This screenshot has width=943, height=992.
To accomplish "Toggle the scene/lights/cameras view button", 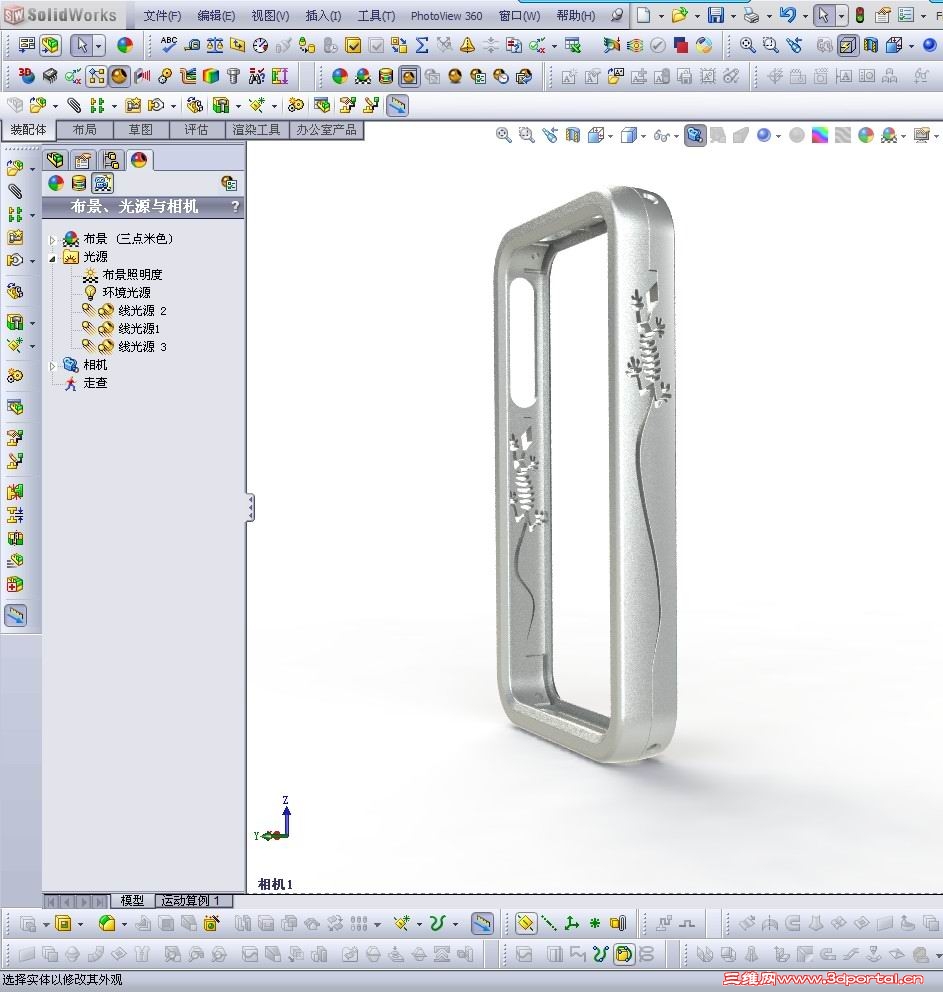I will pos(102,183).
